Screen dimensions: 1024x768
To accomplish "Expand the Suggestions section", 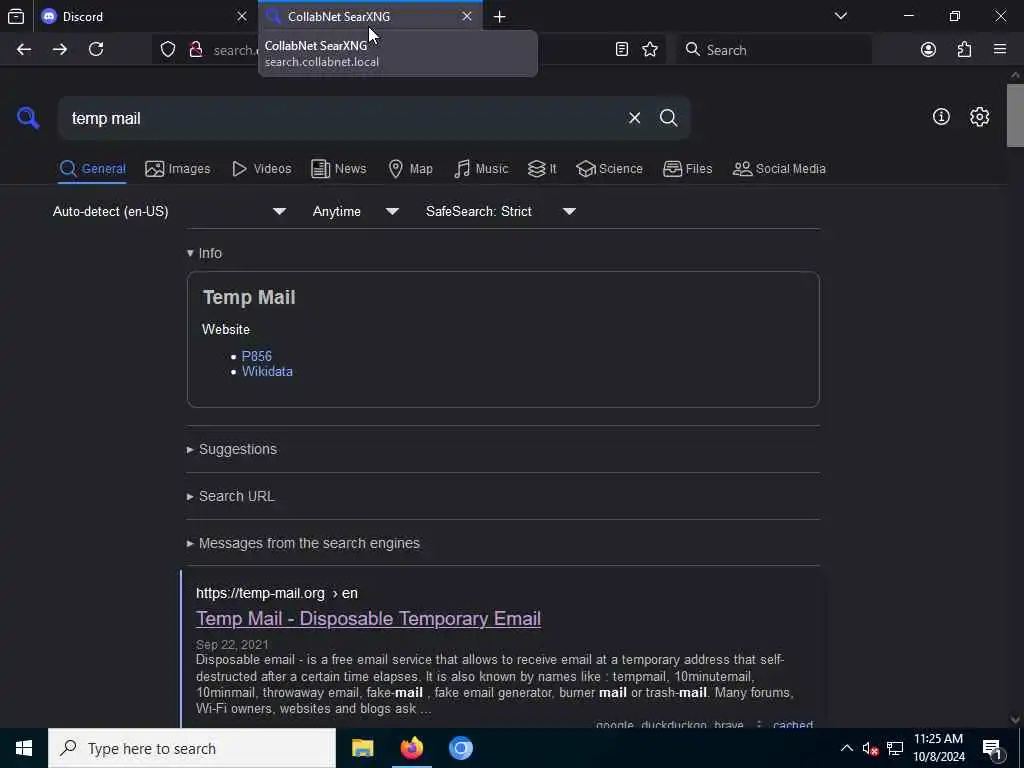I will (x=232, y=449).
